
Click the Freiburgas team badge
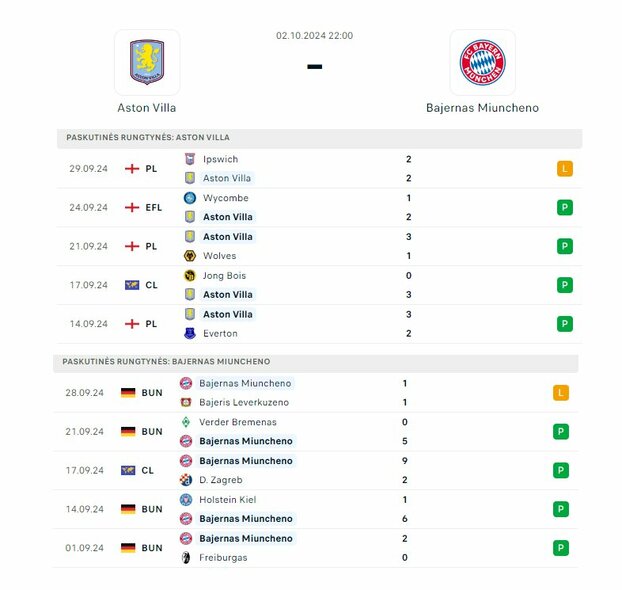[x=186, y=557]
